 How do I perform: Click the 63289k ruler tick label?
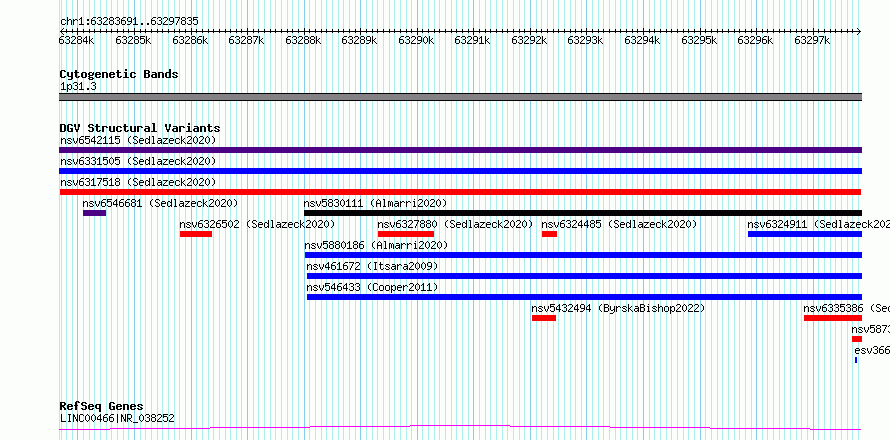[x=359, y=40]
